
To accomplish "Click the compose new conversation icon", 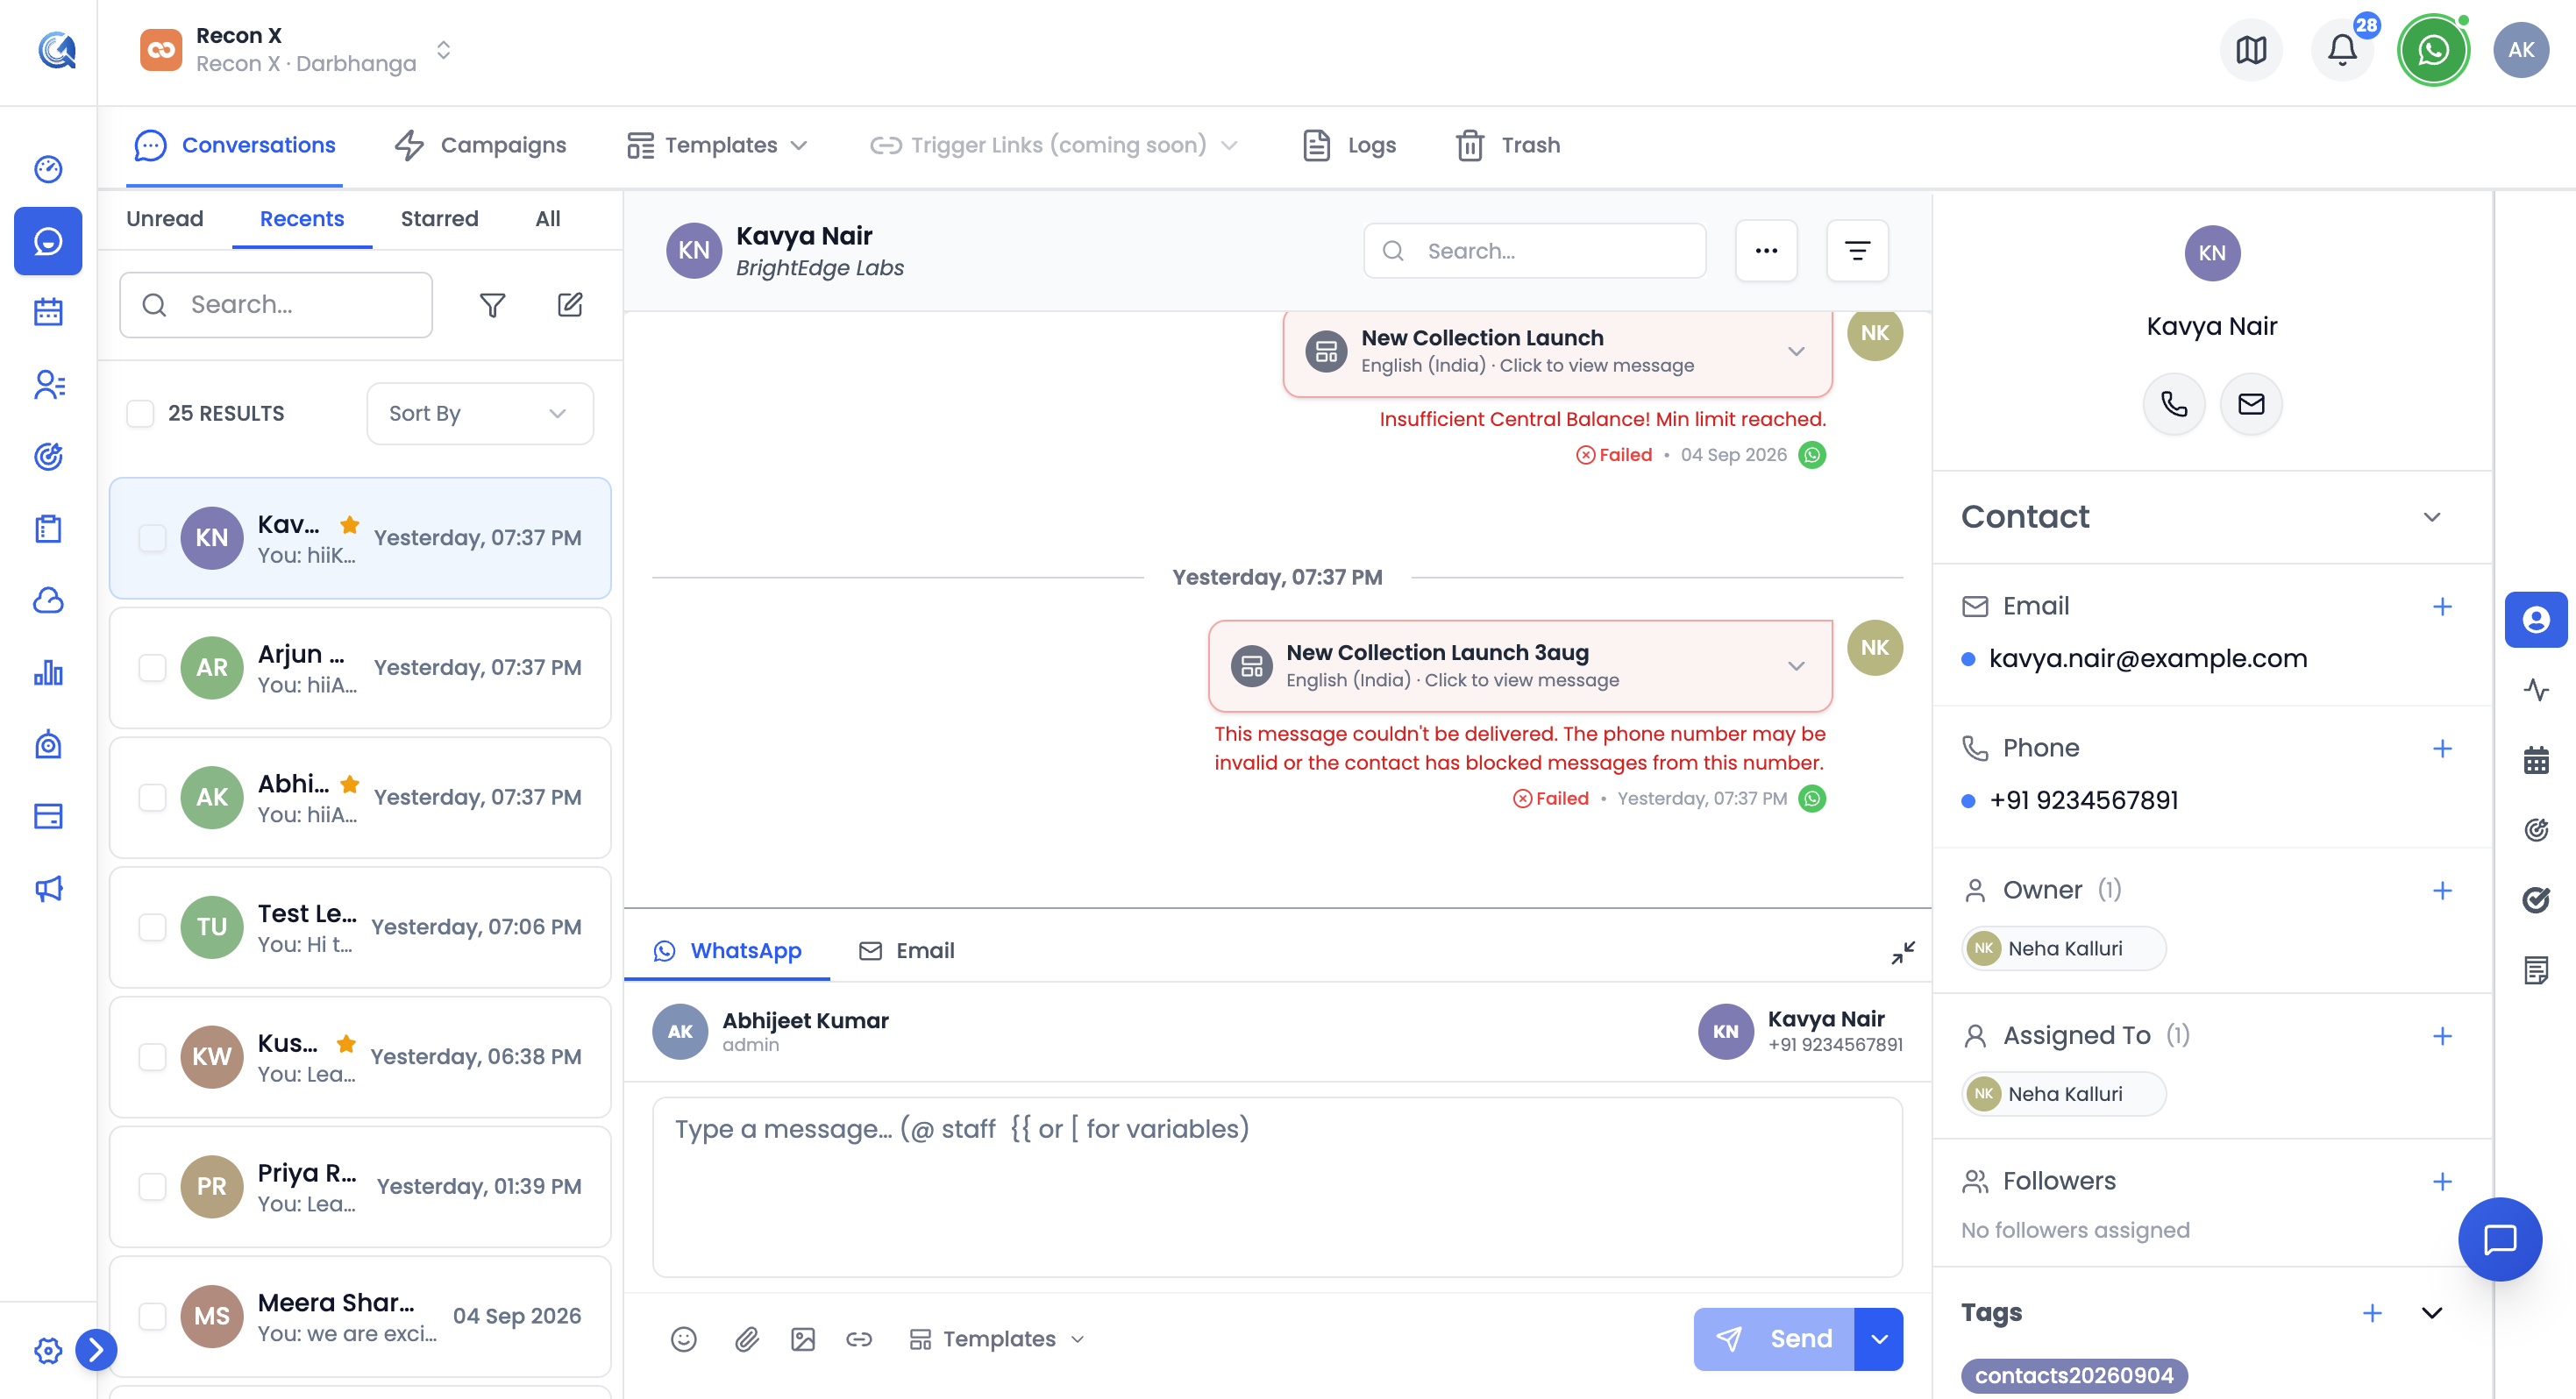I will [x=570, y=304].
